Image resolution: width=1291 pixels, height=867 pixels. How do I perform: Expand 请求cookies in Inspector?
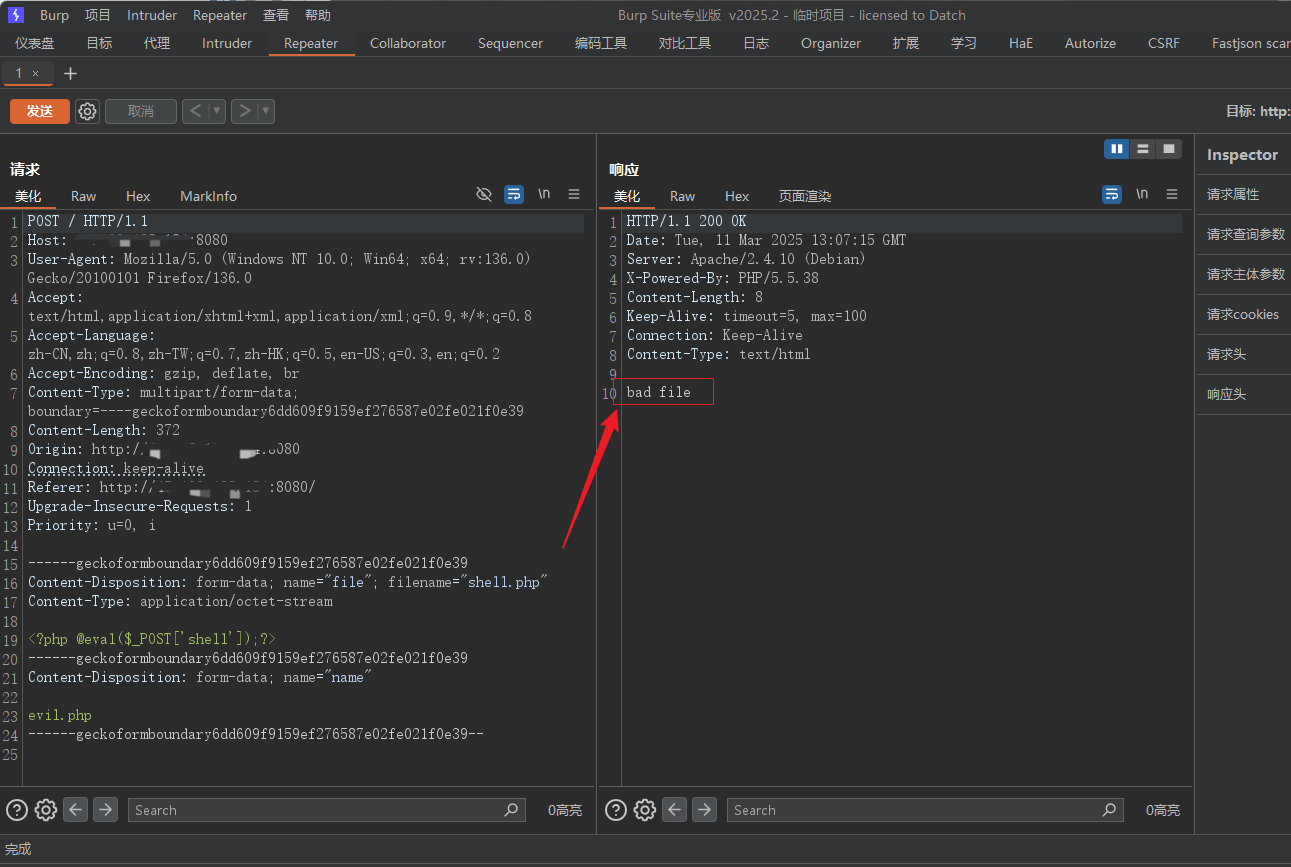tap(1242, 314)
